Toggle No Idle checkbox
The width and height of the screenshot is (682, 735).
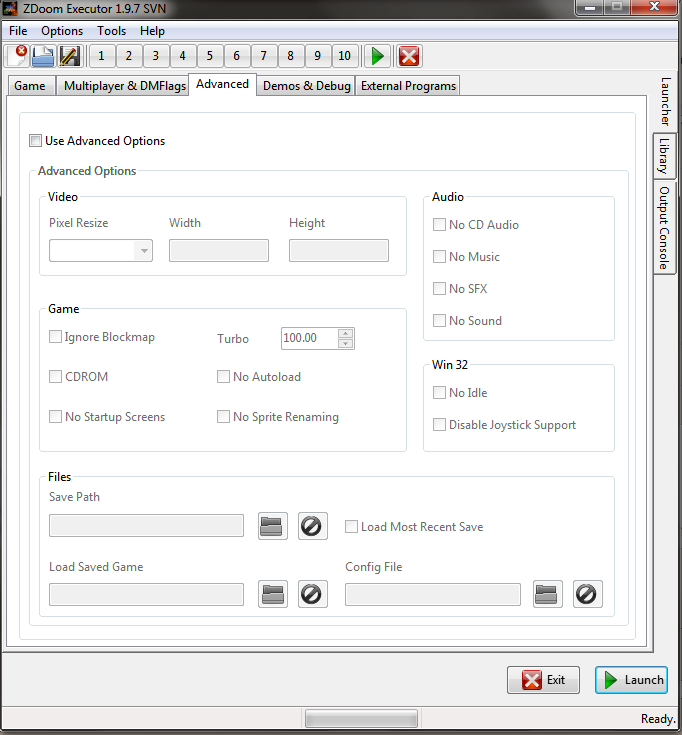point(439,392)
